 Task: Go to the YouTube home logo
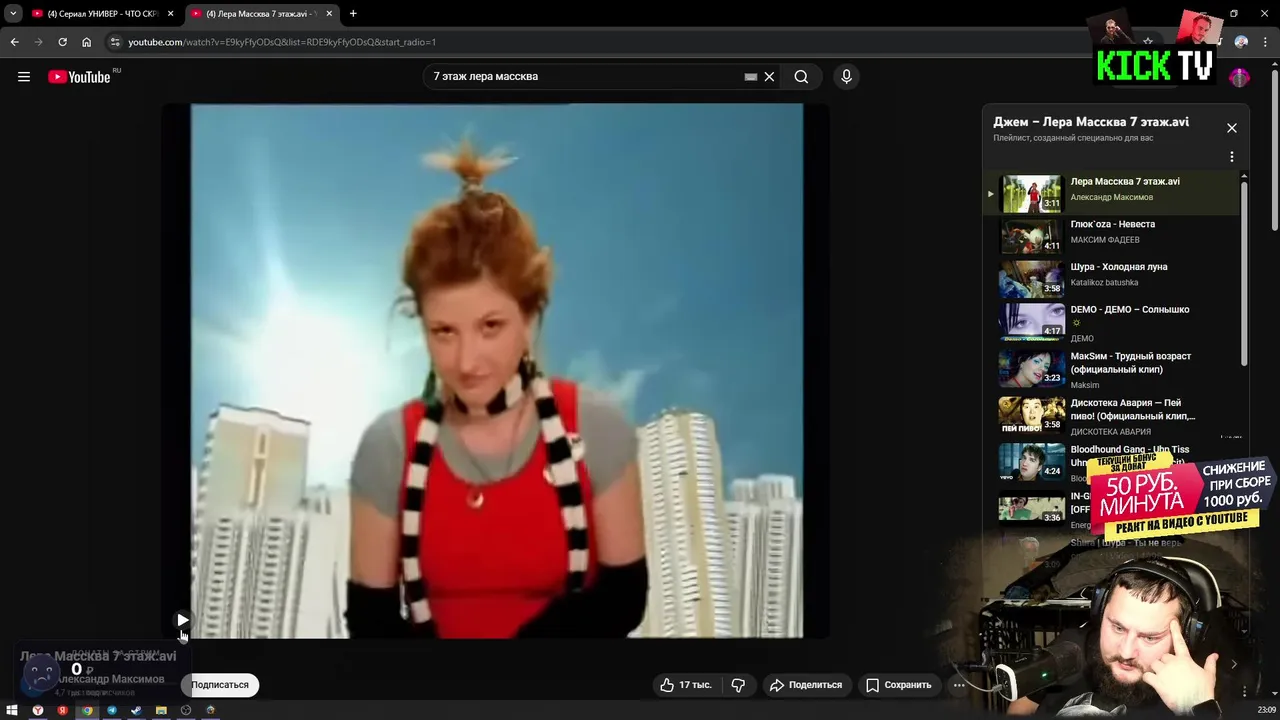click(x=79, y=77)
